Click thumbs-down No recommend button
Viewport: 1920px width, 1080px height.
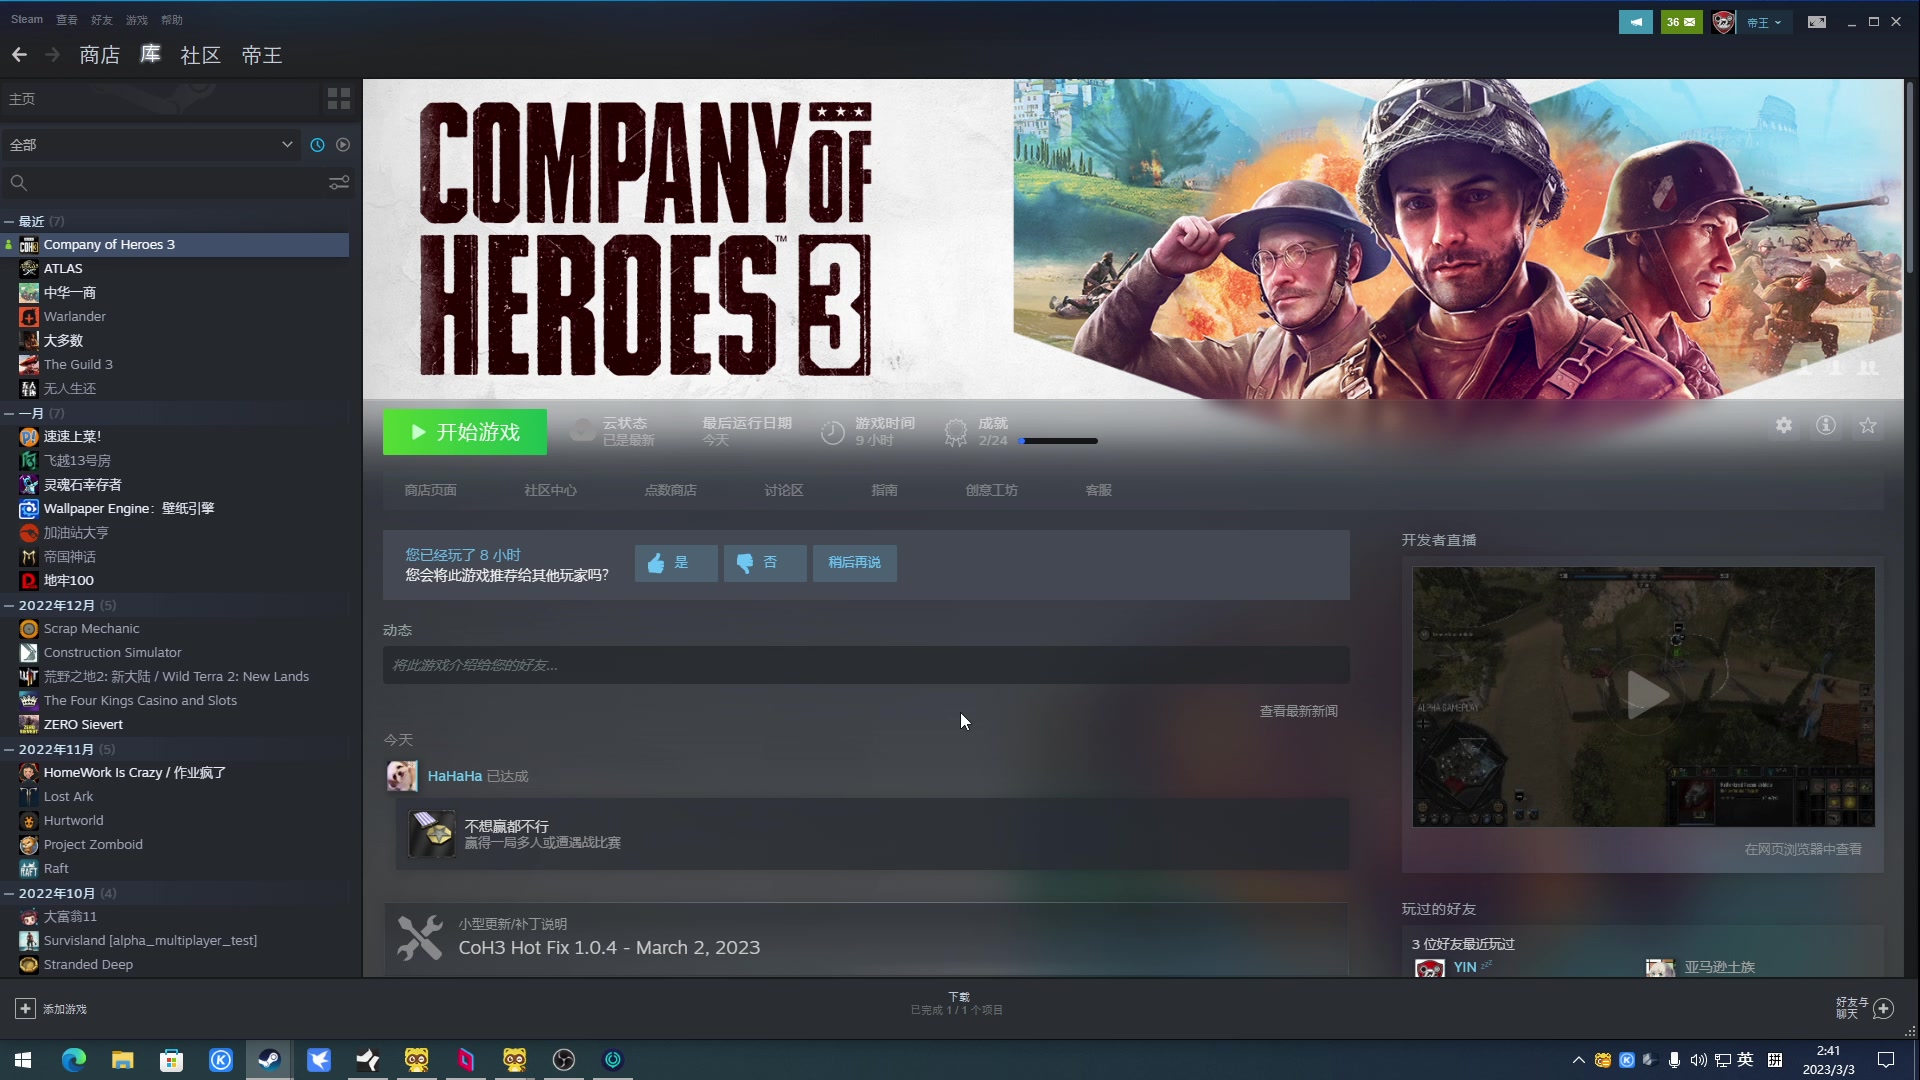pyautogui.click(x=765, y=563)
